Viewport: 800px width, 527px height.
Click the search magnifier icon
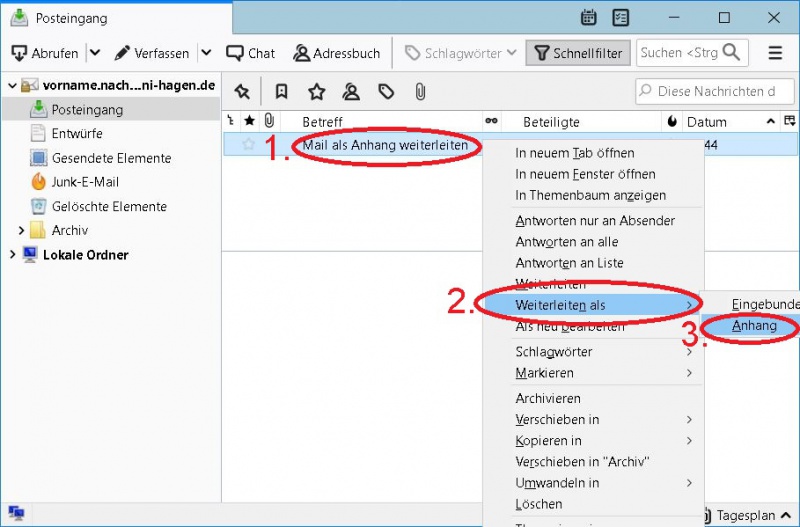(x=732, y=52)
